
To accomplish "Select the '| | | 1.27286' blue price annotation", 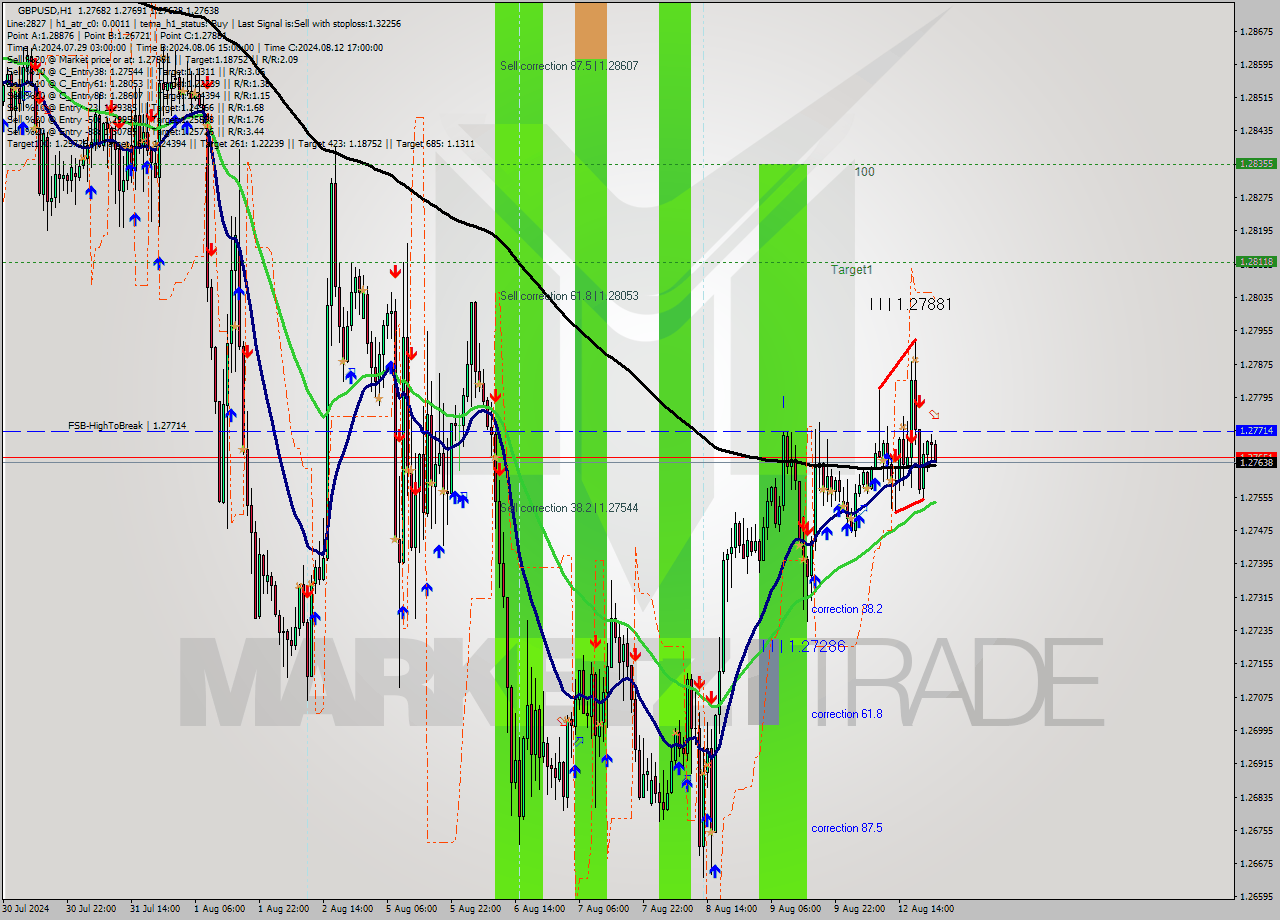I will point(804,647).
